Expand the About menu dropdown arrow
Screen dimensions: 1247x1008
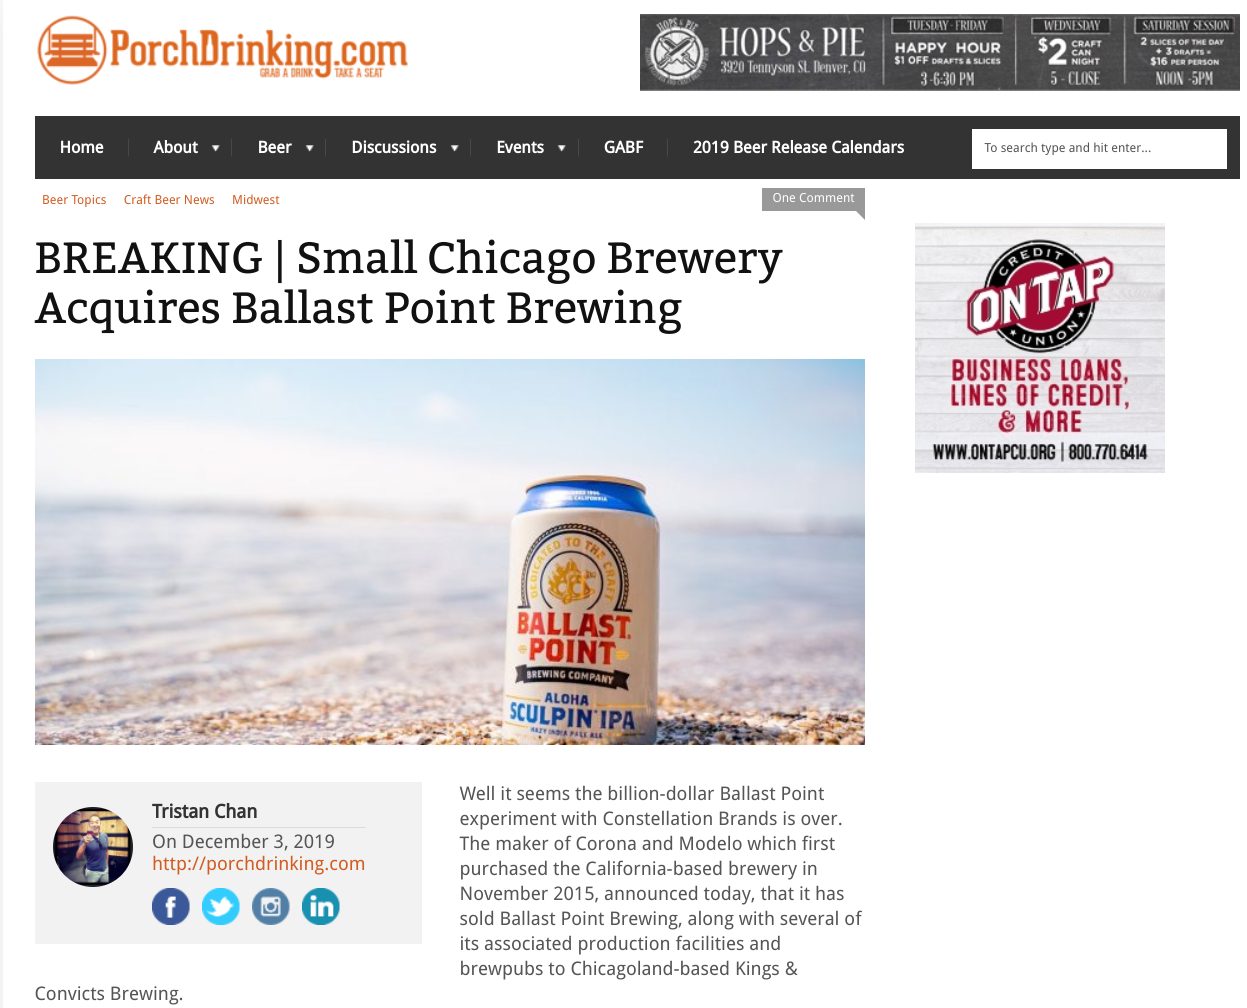[x=215, y=148]
